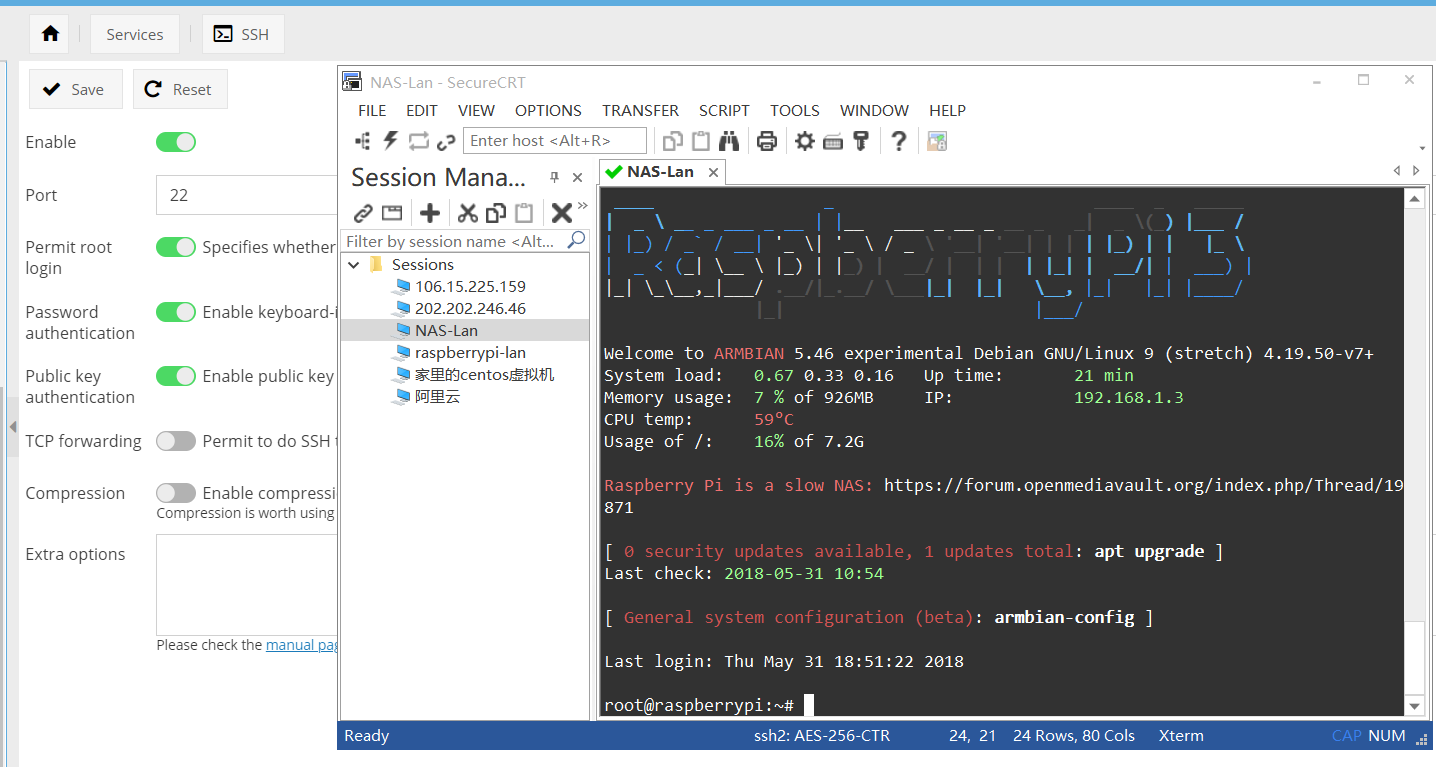Viewport: 1436px width, 767px height.
Task: Click the public key assistant key icon
Action: [x=860, y=141]
